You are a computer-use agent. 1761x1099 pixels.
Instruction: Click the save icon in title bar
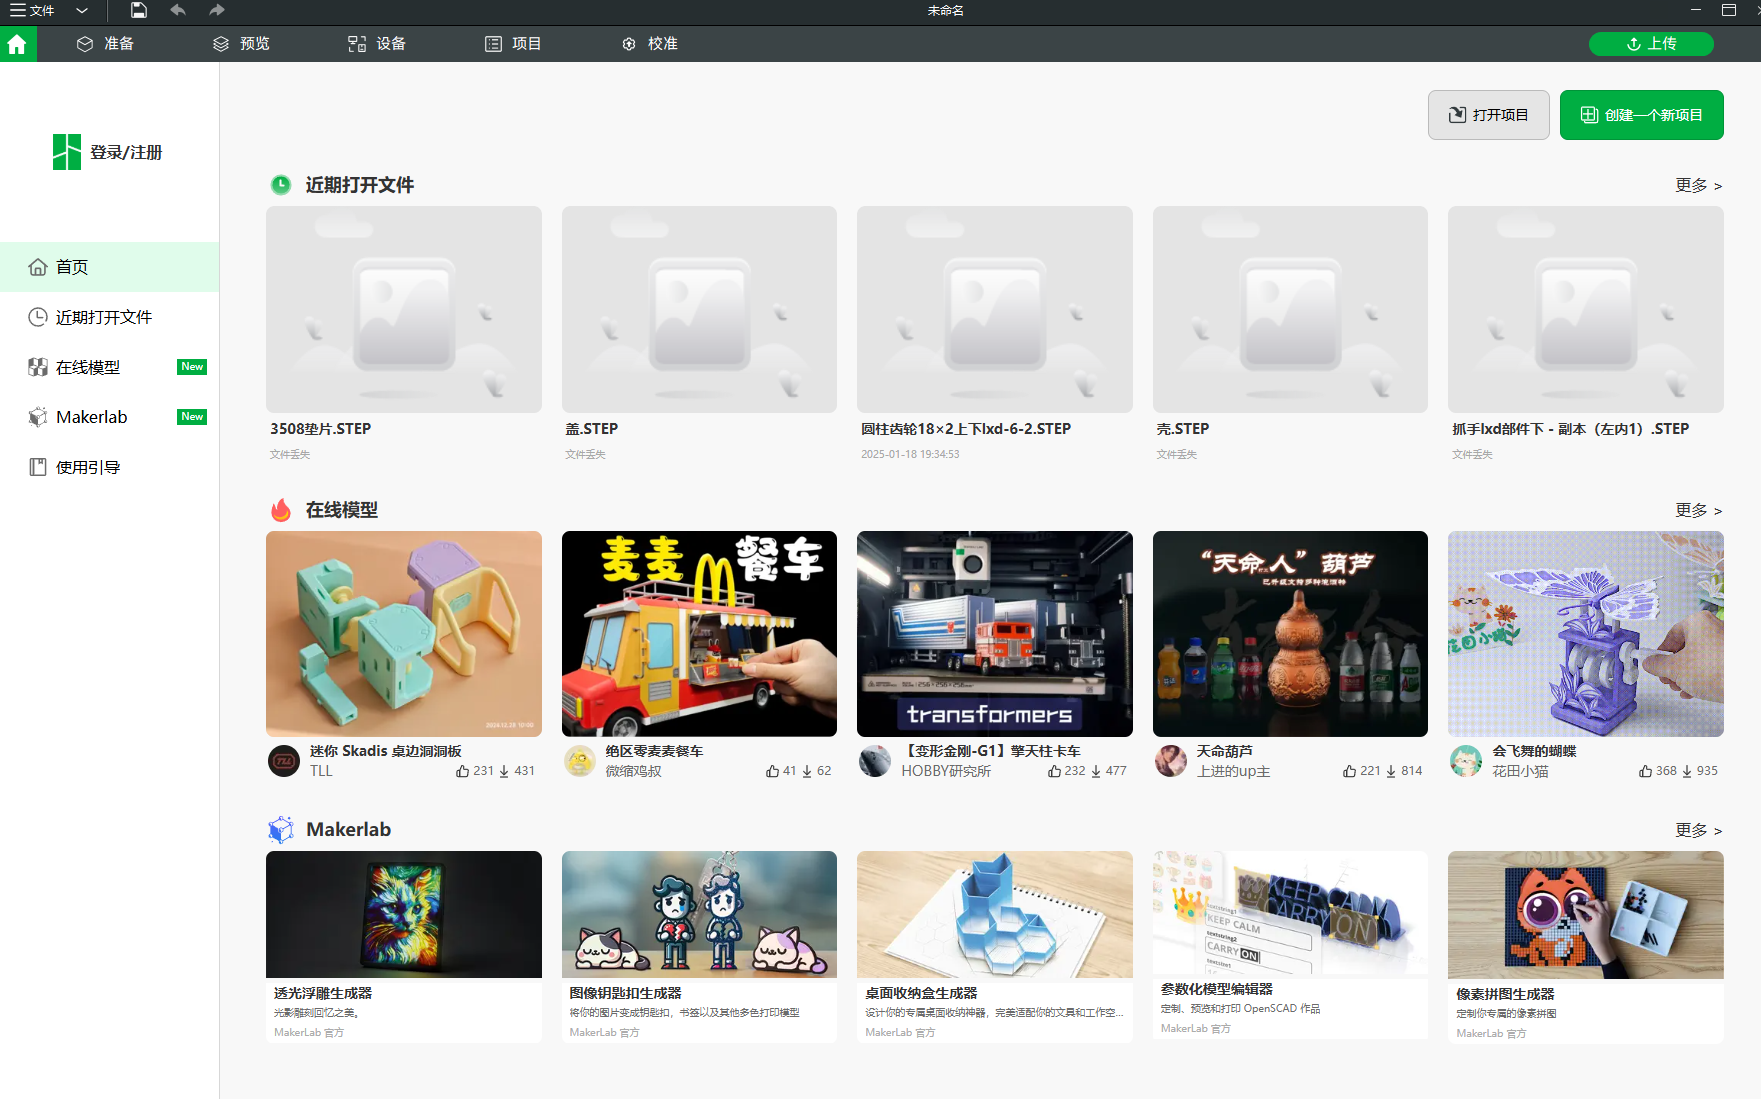tap(139, 10)
